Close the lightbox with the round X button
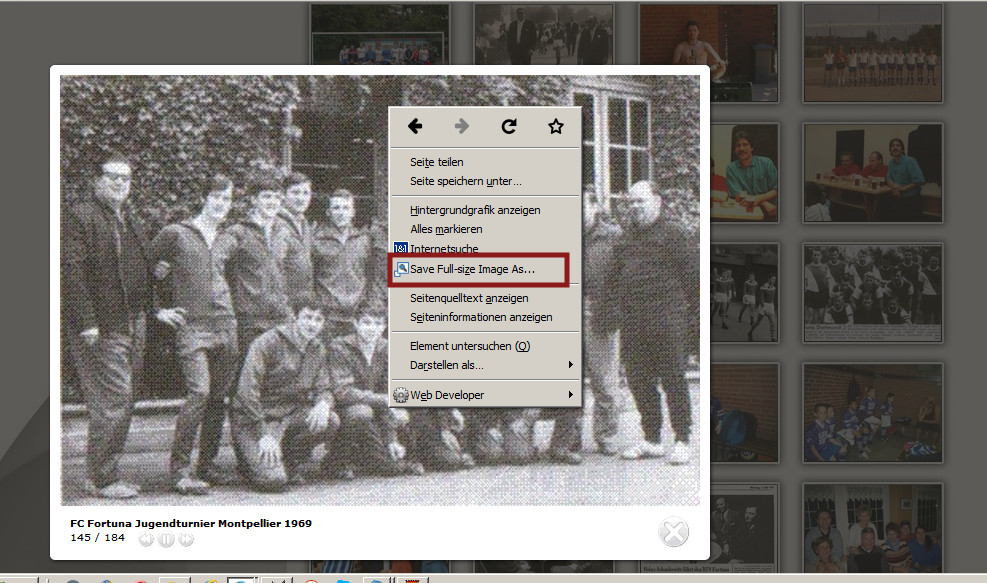The width and height of the screenshot is (987, 583). [x=674, y=532]
